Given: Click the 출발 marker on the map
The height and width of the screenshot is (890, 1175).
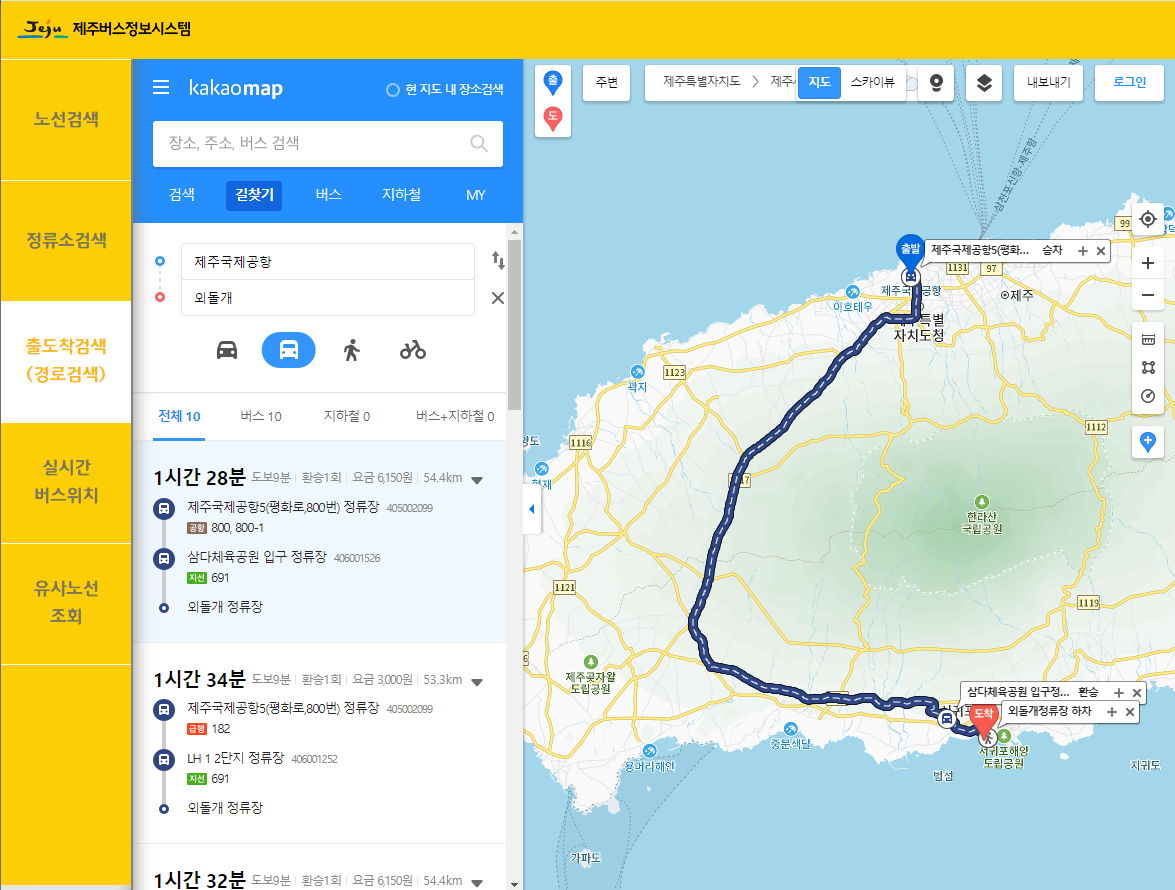Looking at the screenshot, I should pos(910,251).
